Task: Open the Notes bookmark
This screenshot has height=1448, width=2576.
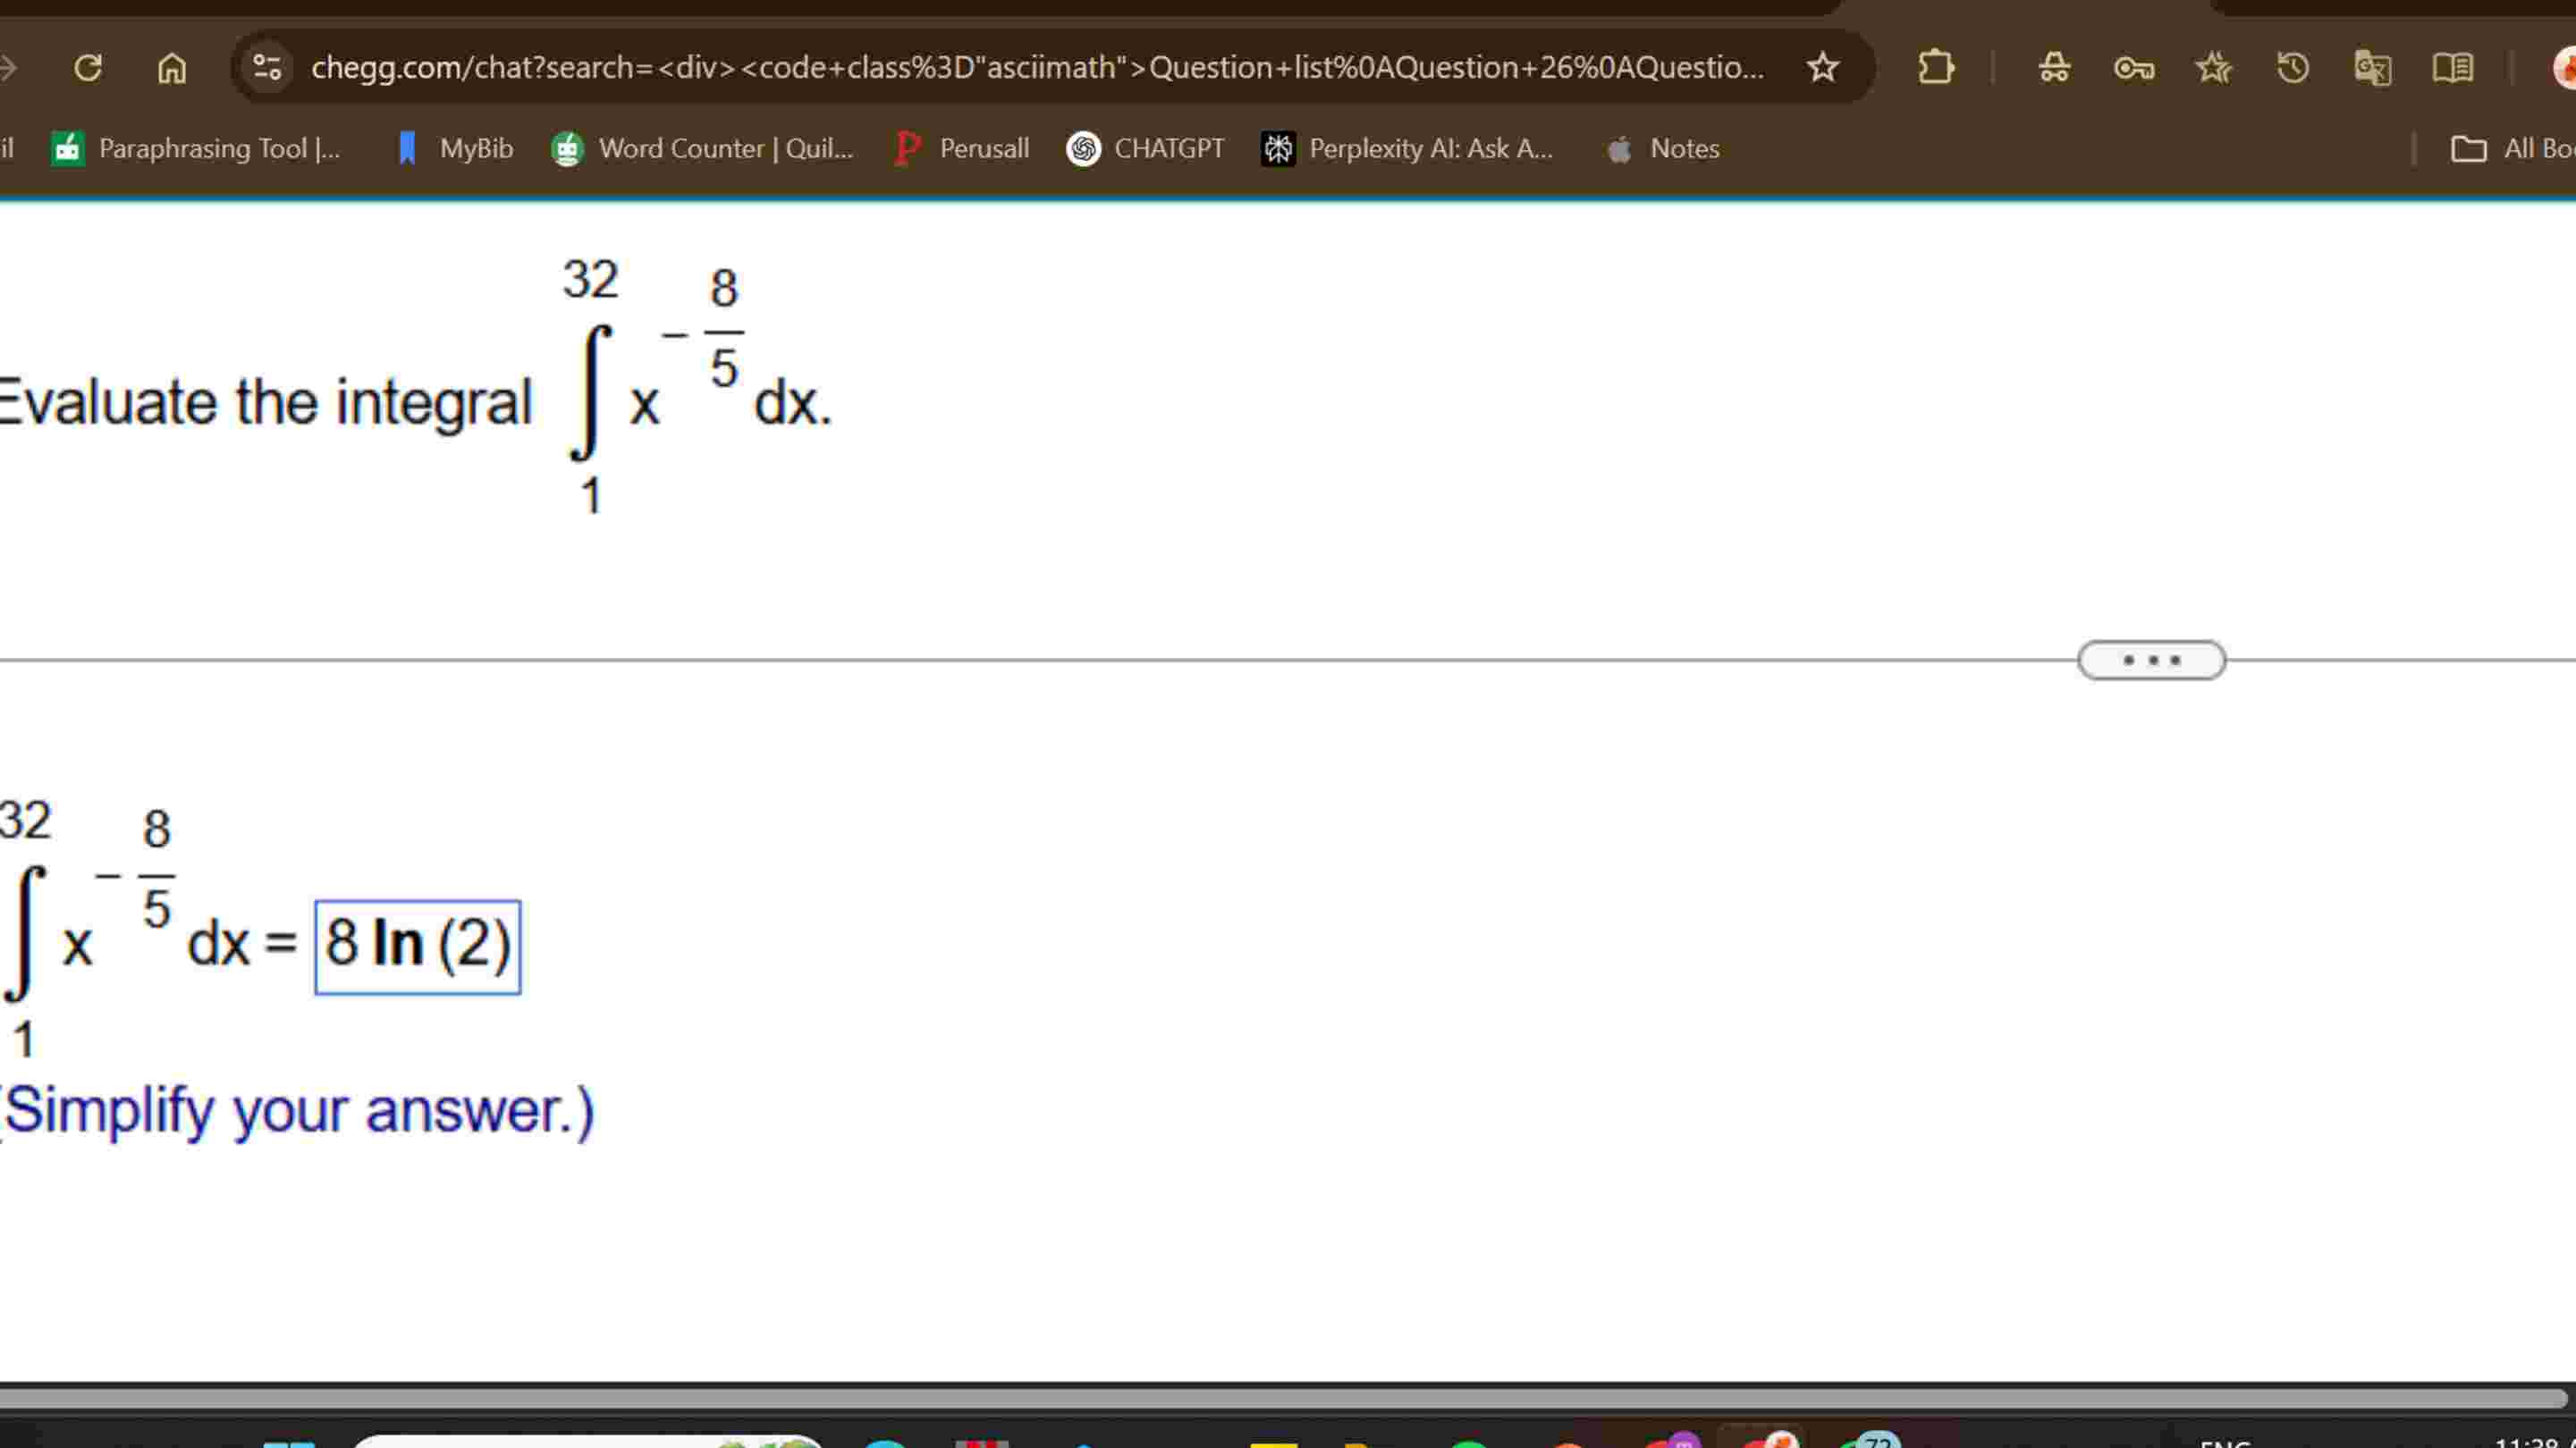Action: [x=1664, y=148]
